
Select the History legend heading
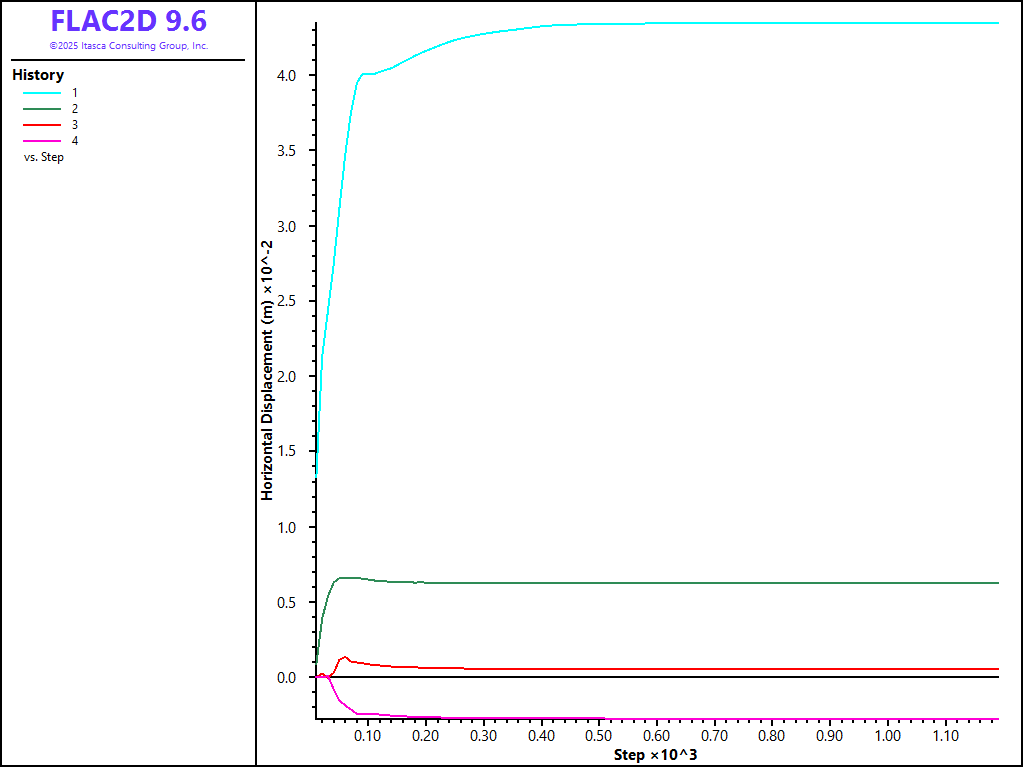[38, 75]
